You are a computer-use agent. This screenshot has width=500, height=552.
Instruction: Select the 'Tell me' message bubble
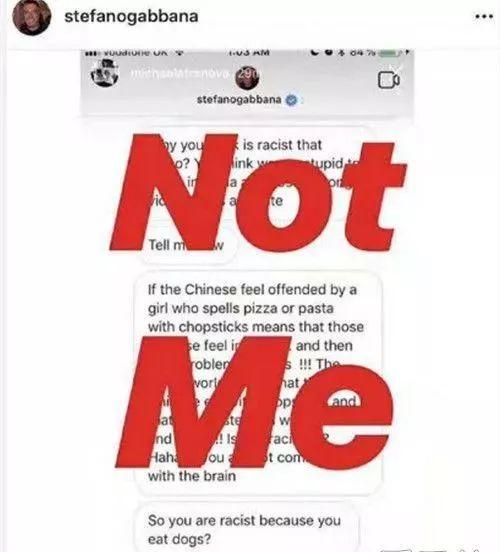pyautogui.click(x=188, y=245)
